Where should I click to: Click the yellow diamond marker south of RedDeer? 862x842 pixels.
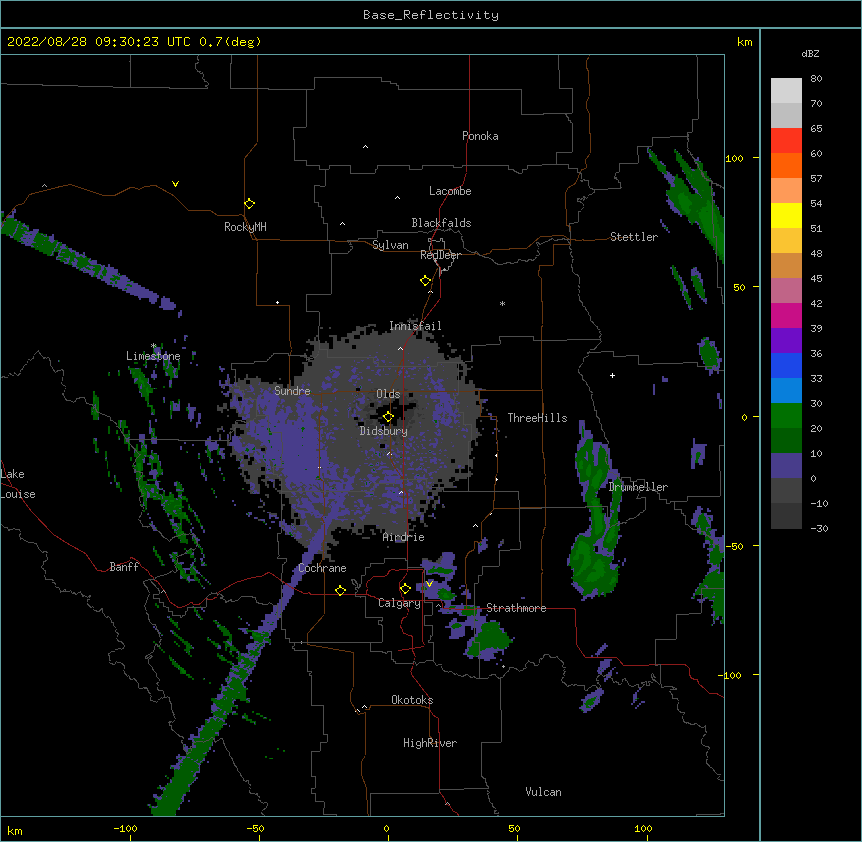click(426, 281)
